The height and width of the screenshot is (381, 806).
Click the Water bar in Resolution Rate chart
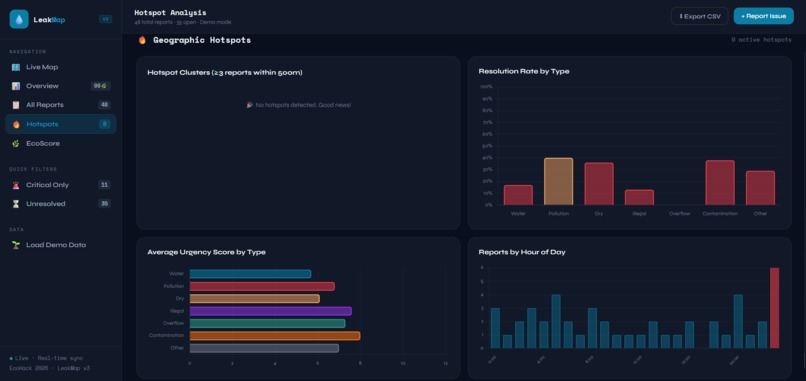click(x=518, y=195)
